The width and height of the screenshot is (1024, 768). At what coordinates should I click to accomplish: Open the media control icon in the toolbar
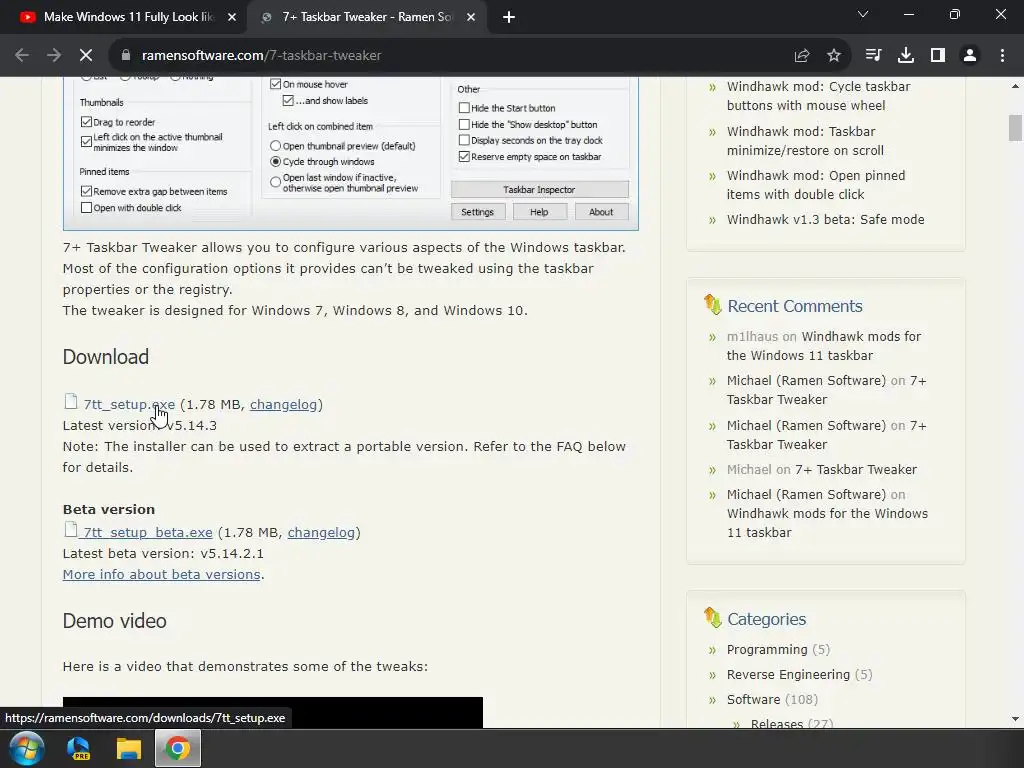point(873,56)
